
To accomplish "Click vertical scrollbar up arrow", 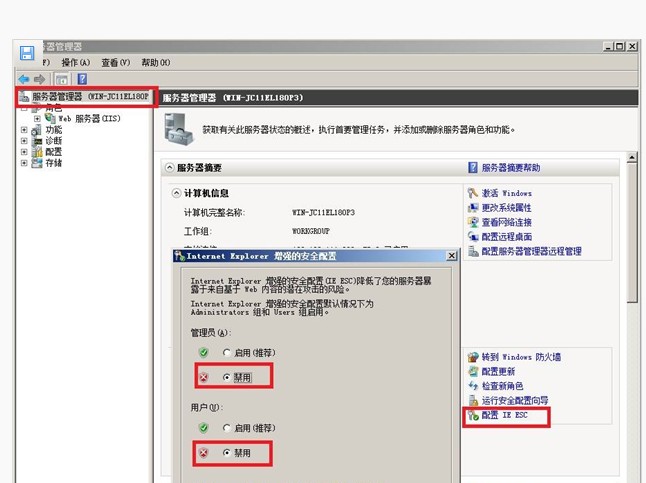I will 632,157.
